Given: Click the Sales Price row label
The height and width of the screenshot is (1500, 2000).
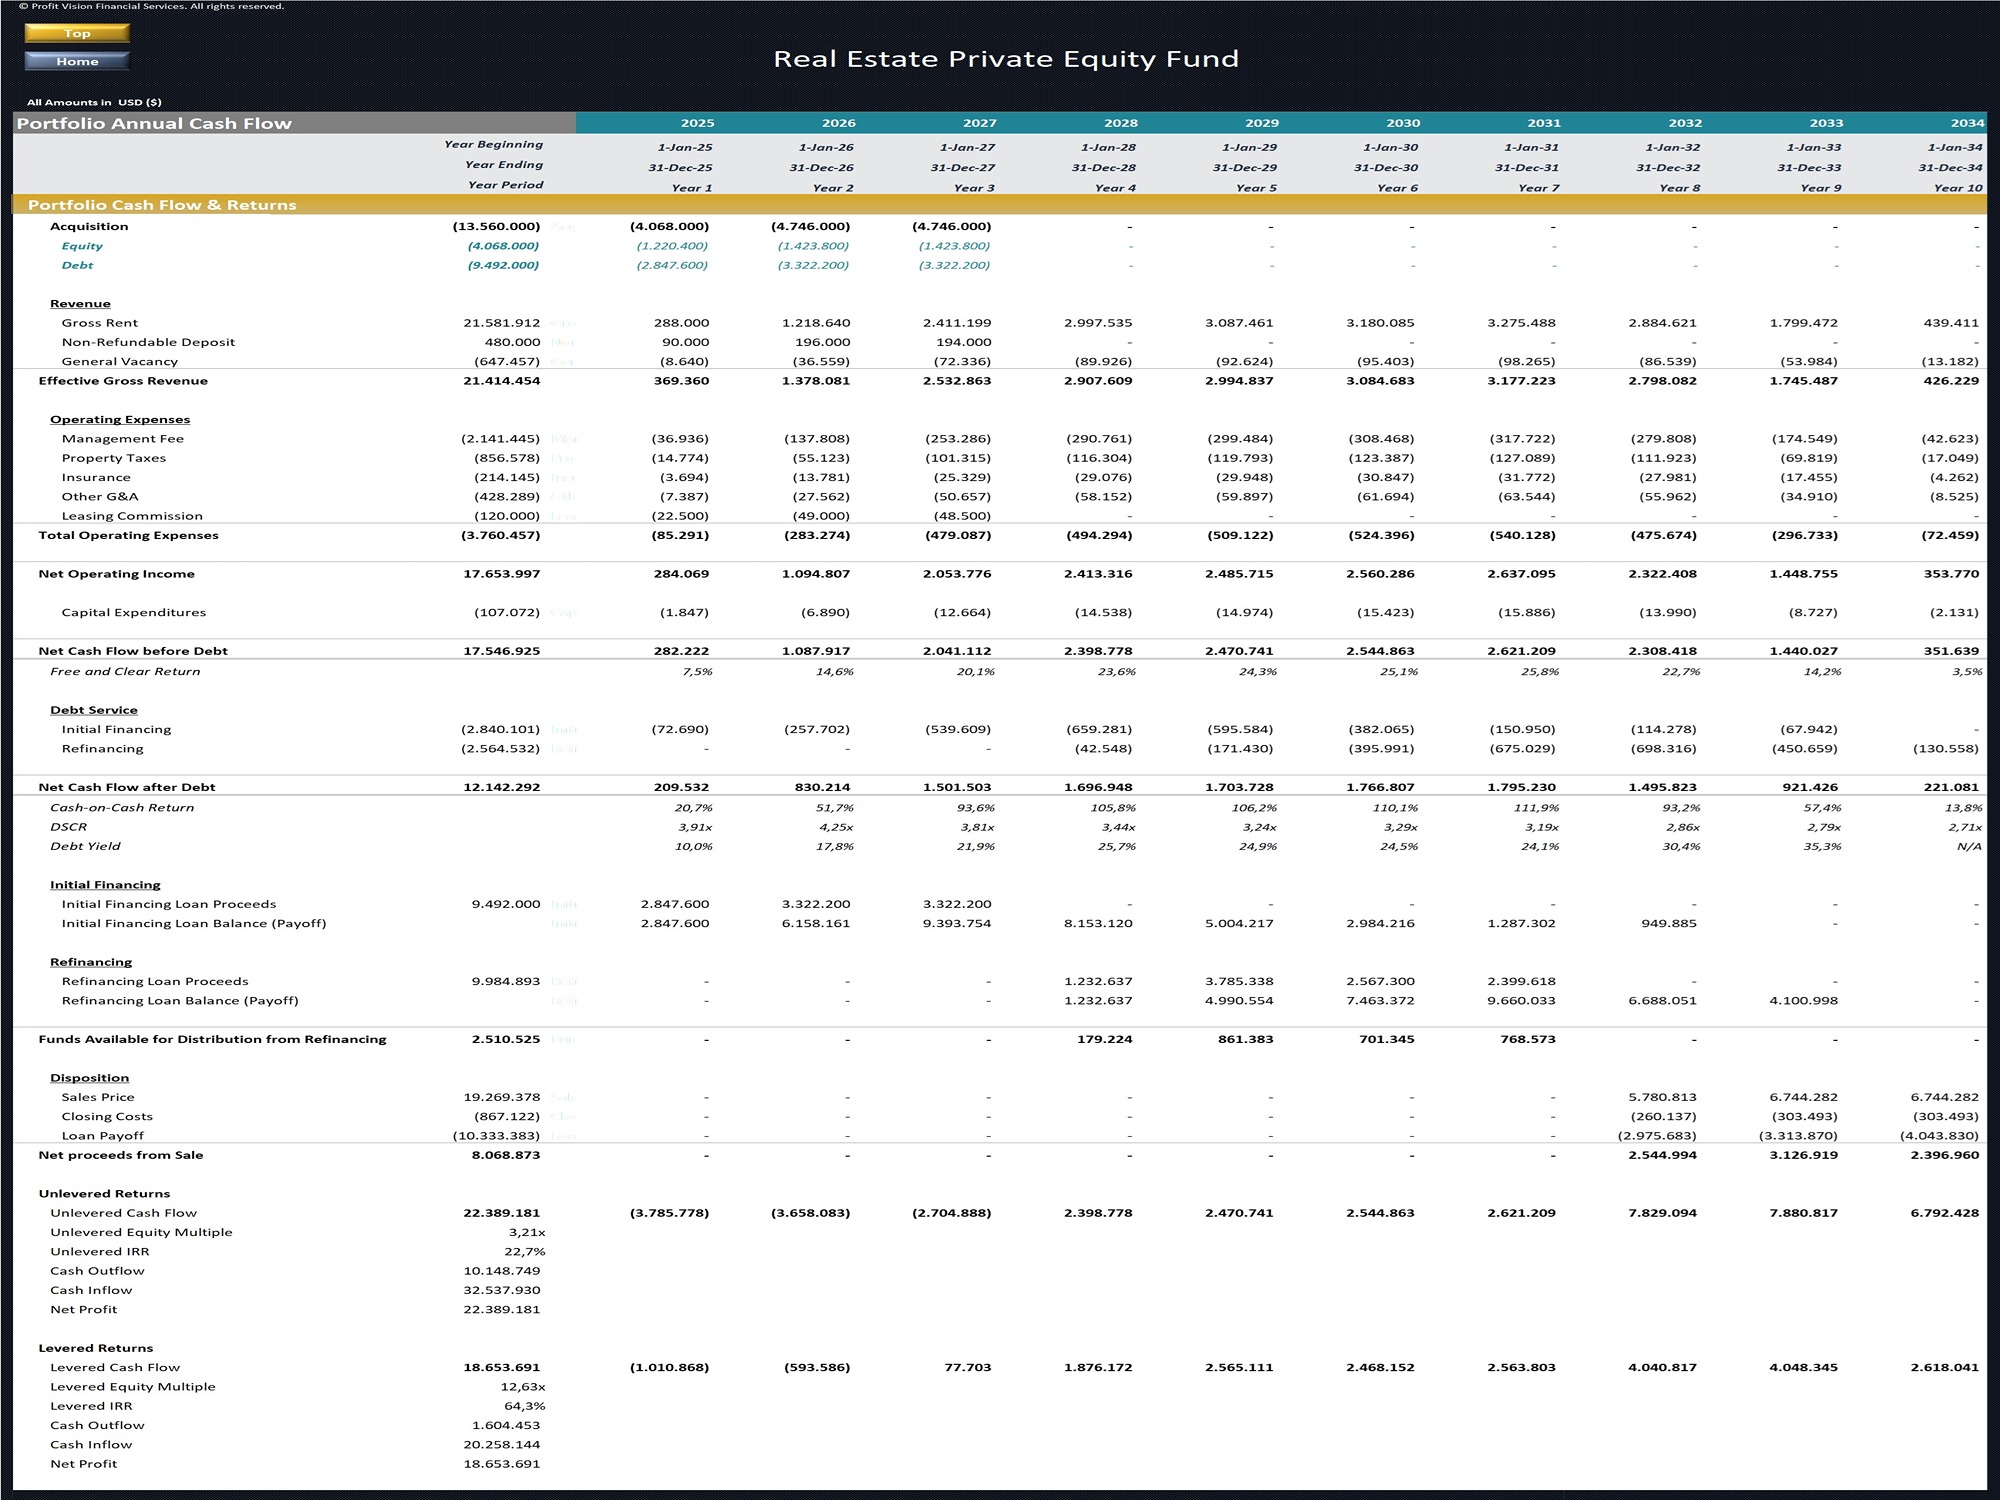Looking at the screenshot, I should point(98,1097).
